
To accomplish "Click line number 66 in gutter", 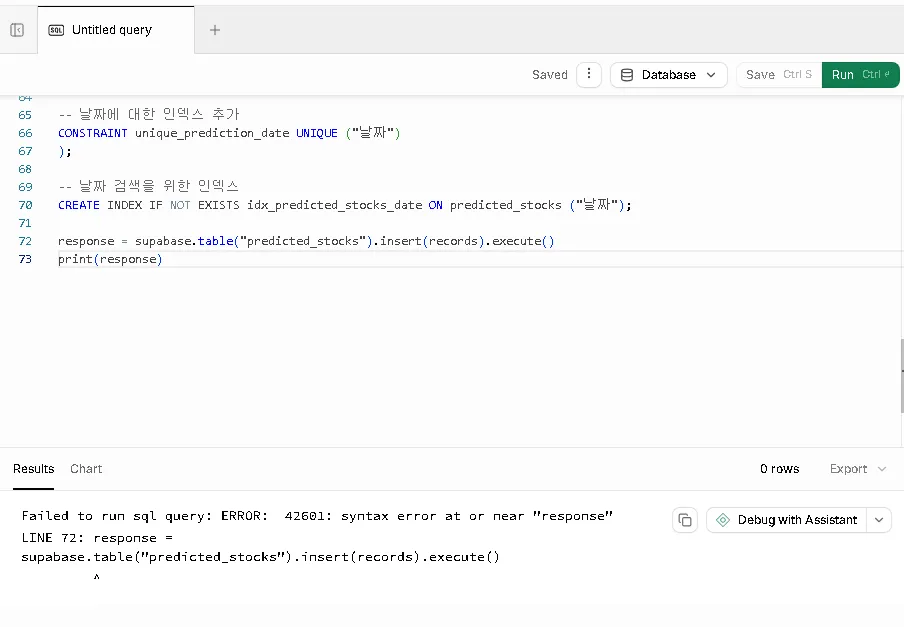I will (25, 133).
